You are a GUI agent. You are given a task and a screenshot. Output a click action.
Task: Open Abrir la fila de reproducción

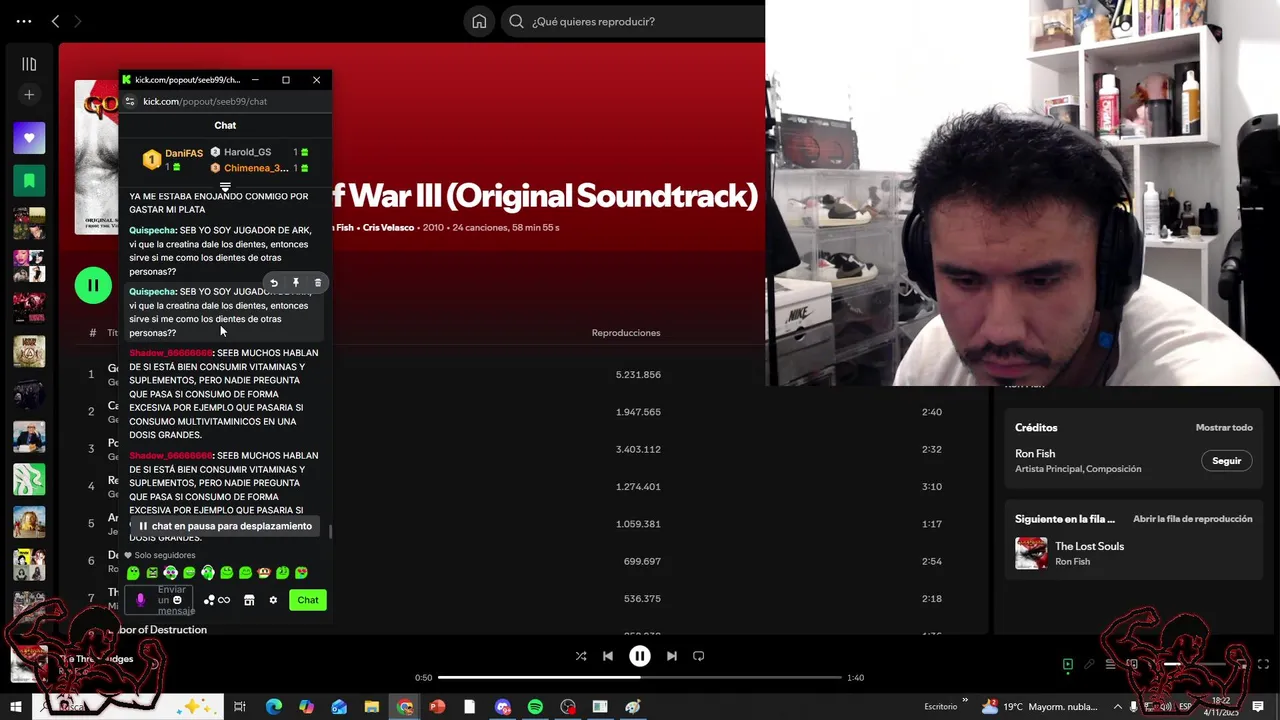point(1192,519)
